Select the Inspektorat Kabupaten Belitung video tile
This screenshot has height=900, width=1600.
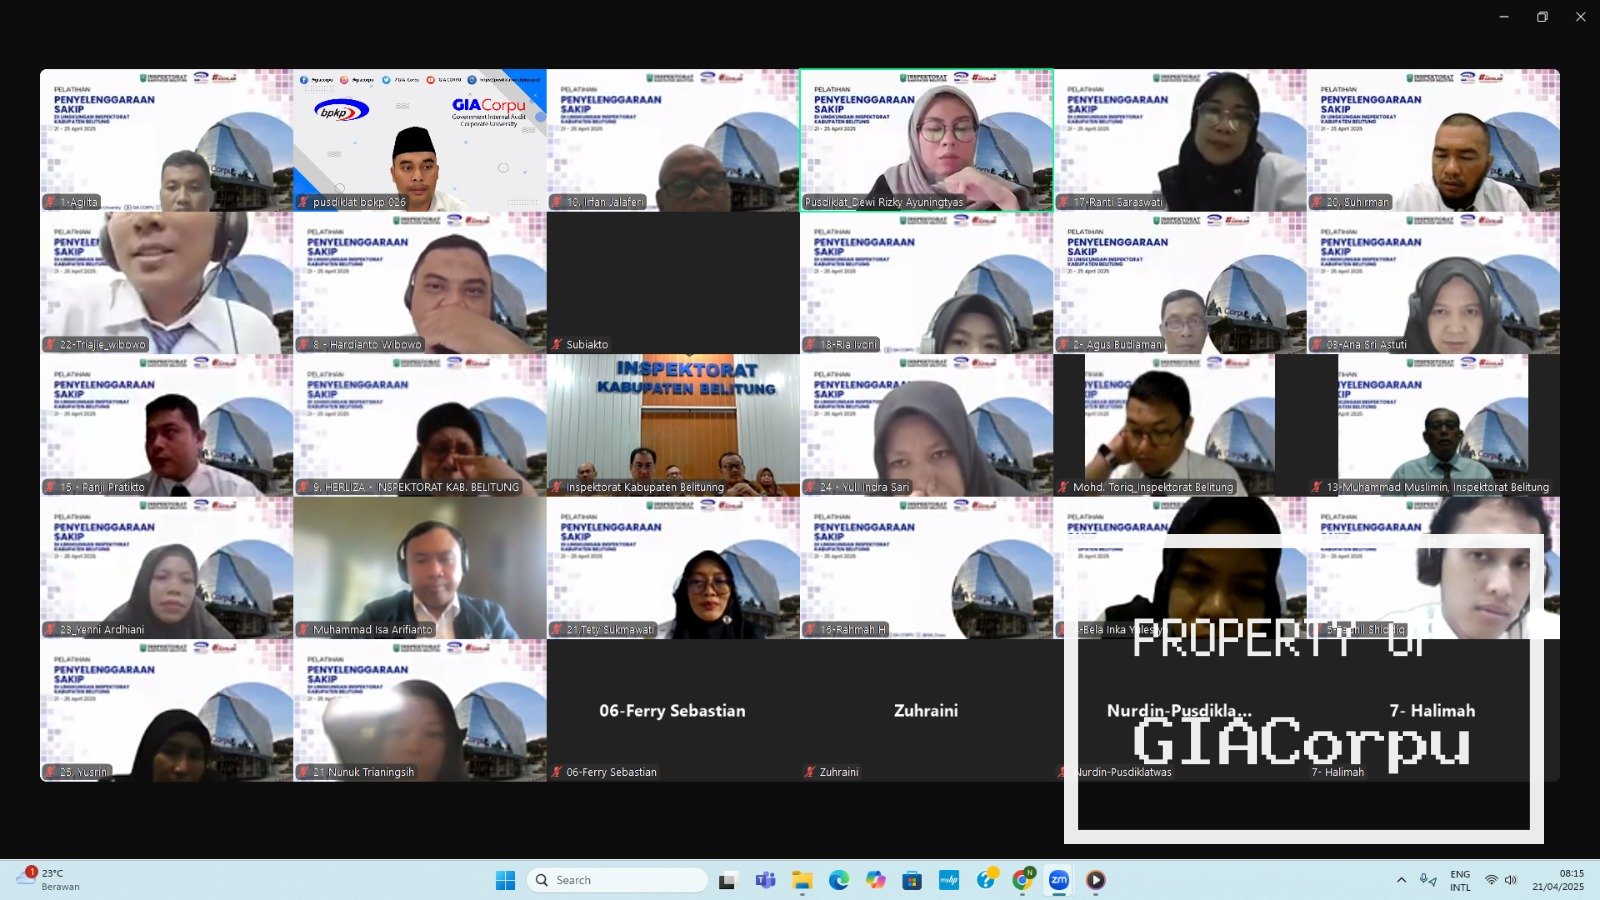pyautogui.click(x=673, y=425)
